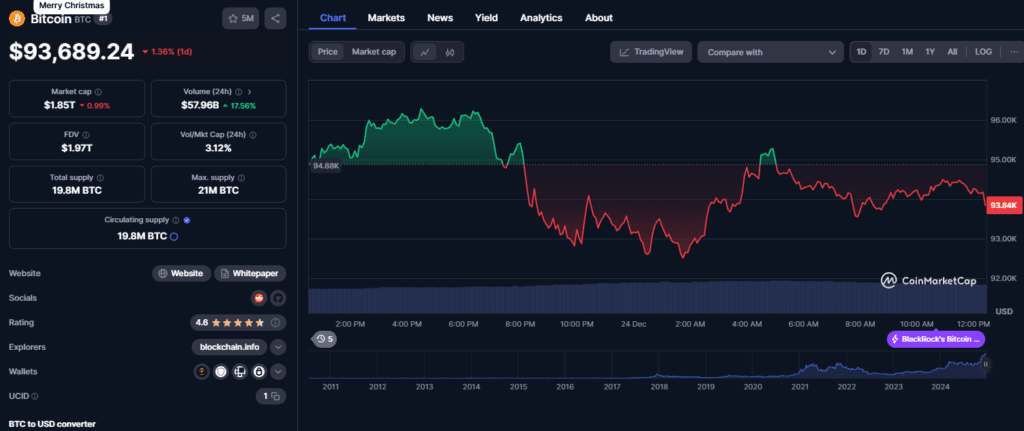Set chart range to 1D
1024x431 pixels.
coord(861,52)
